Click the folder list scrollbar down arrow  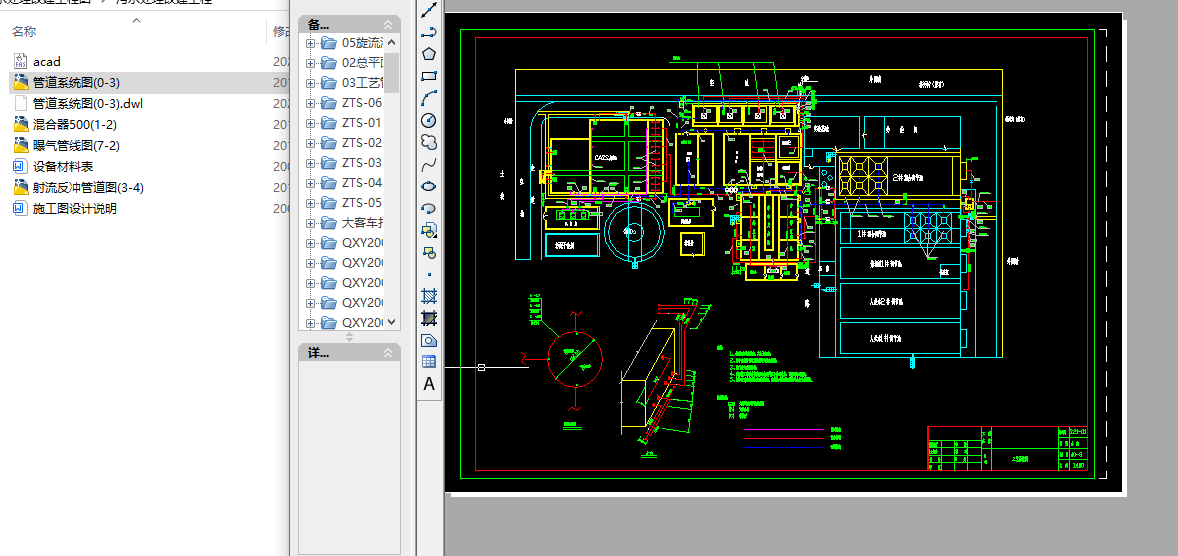click(x=391, y=322)
